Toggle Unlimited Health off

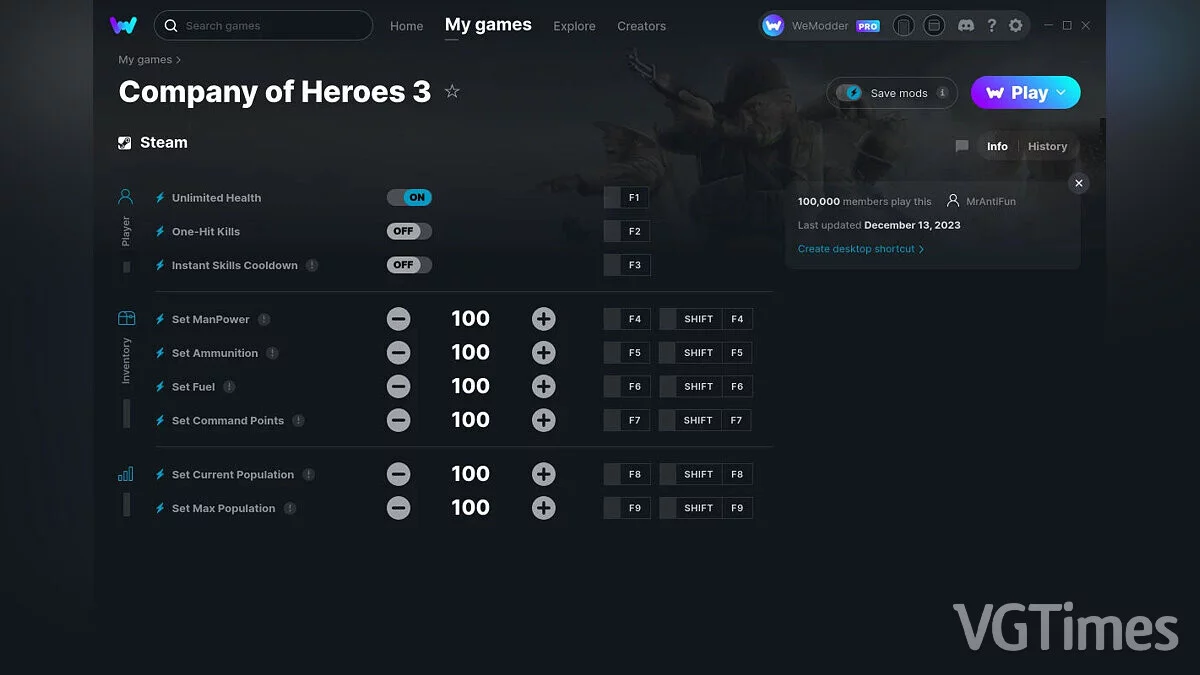[409, 197]
